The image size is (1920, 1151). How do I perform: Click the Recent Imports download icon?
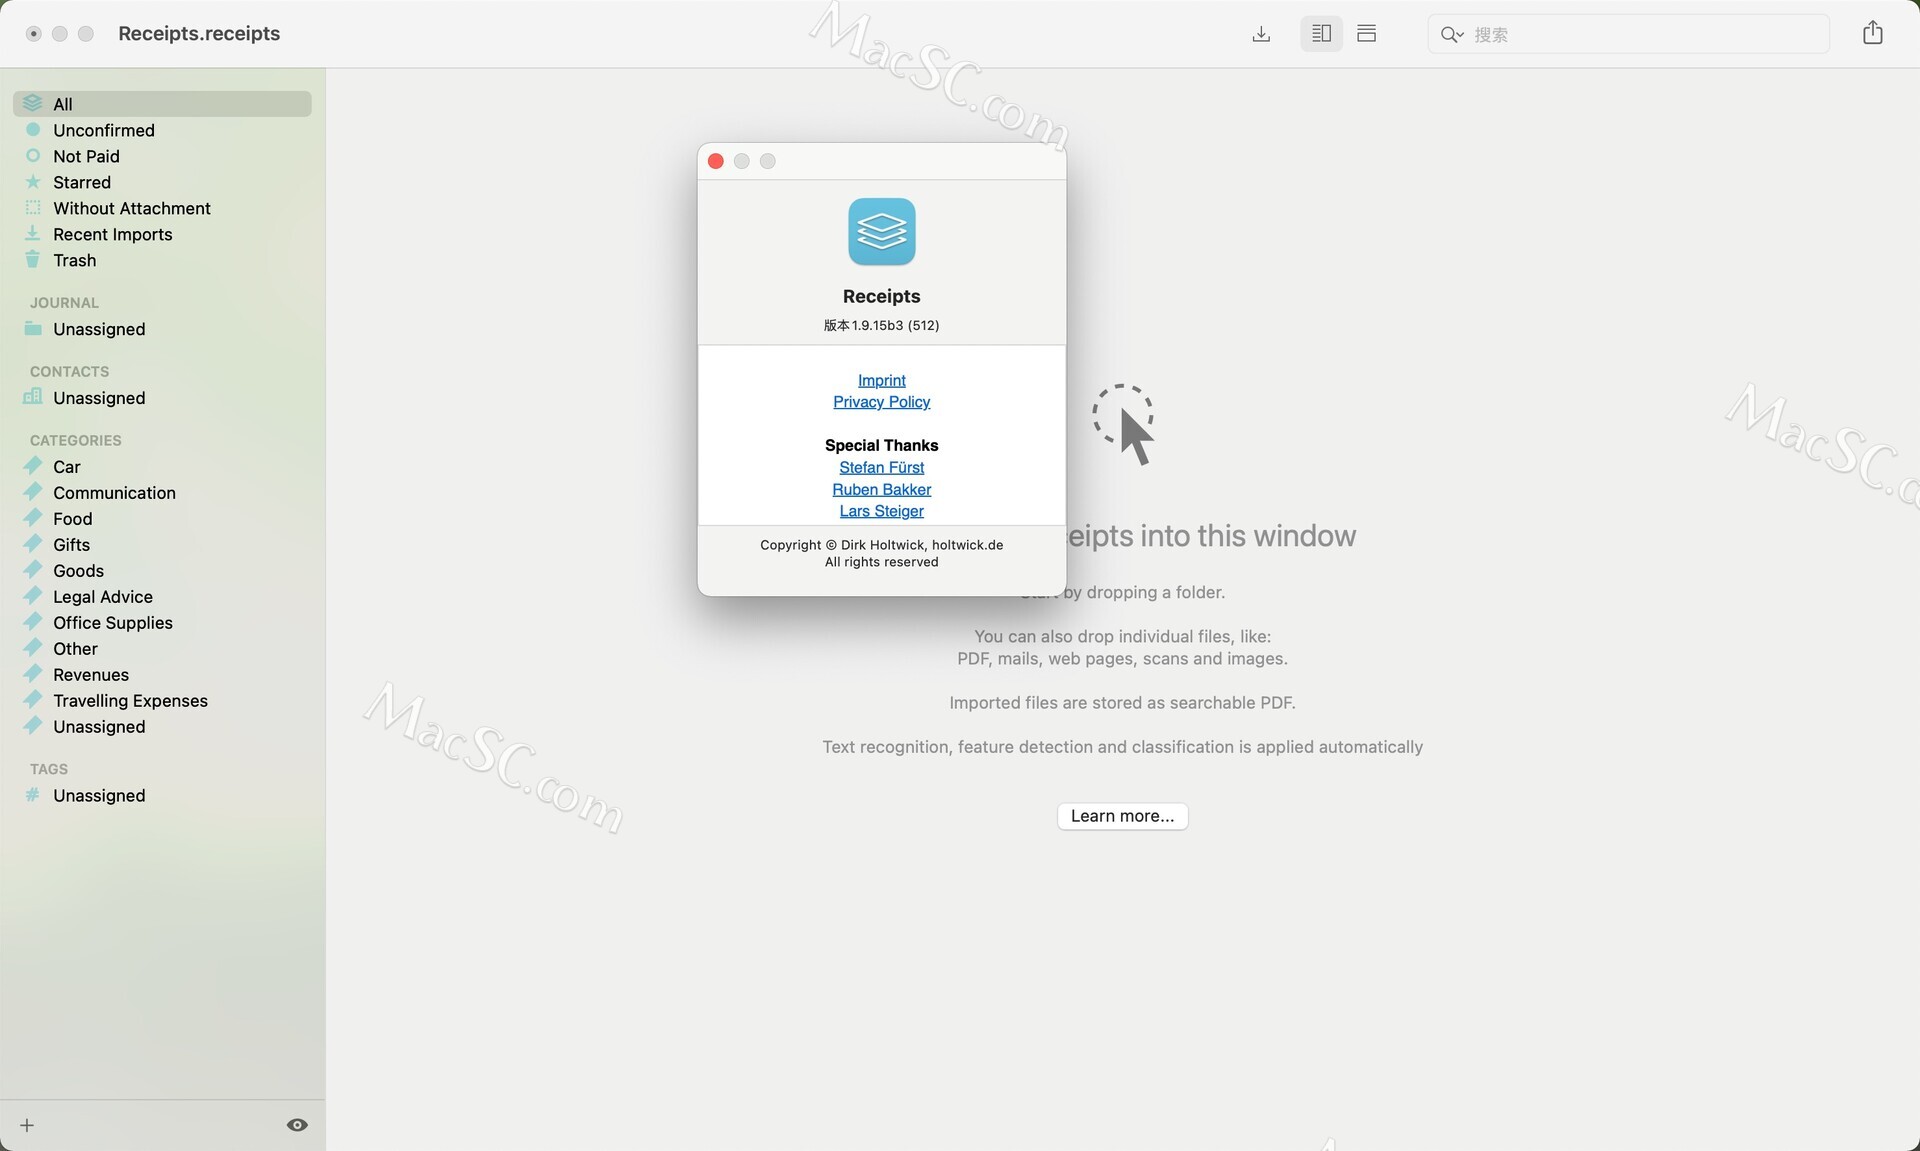coord(31,234)
